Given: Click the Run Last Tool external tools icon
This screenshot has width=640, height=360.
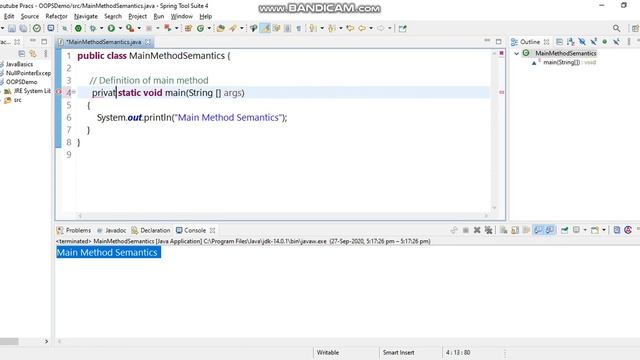Looking at the screenshot, I should (130, 28).
